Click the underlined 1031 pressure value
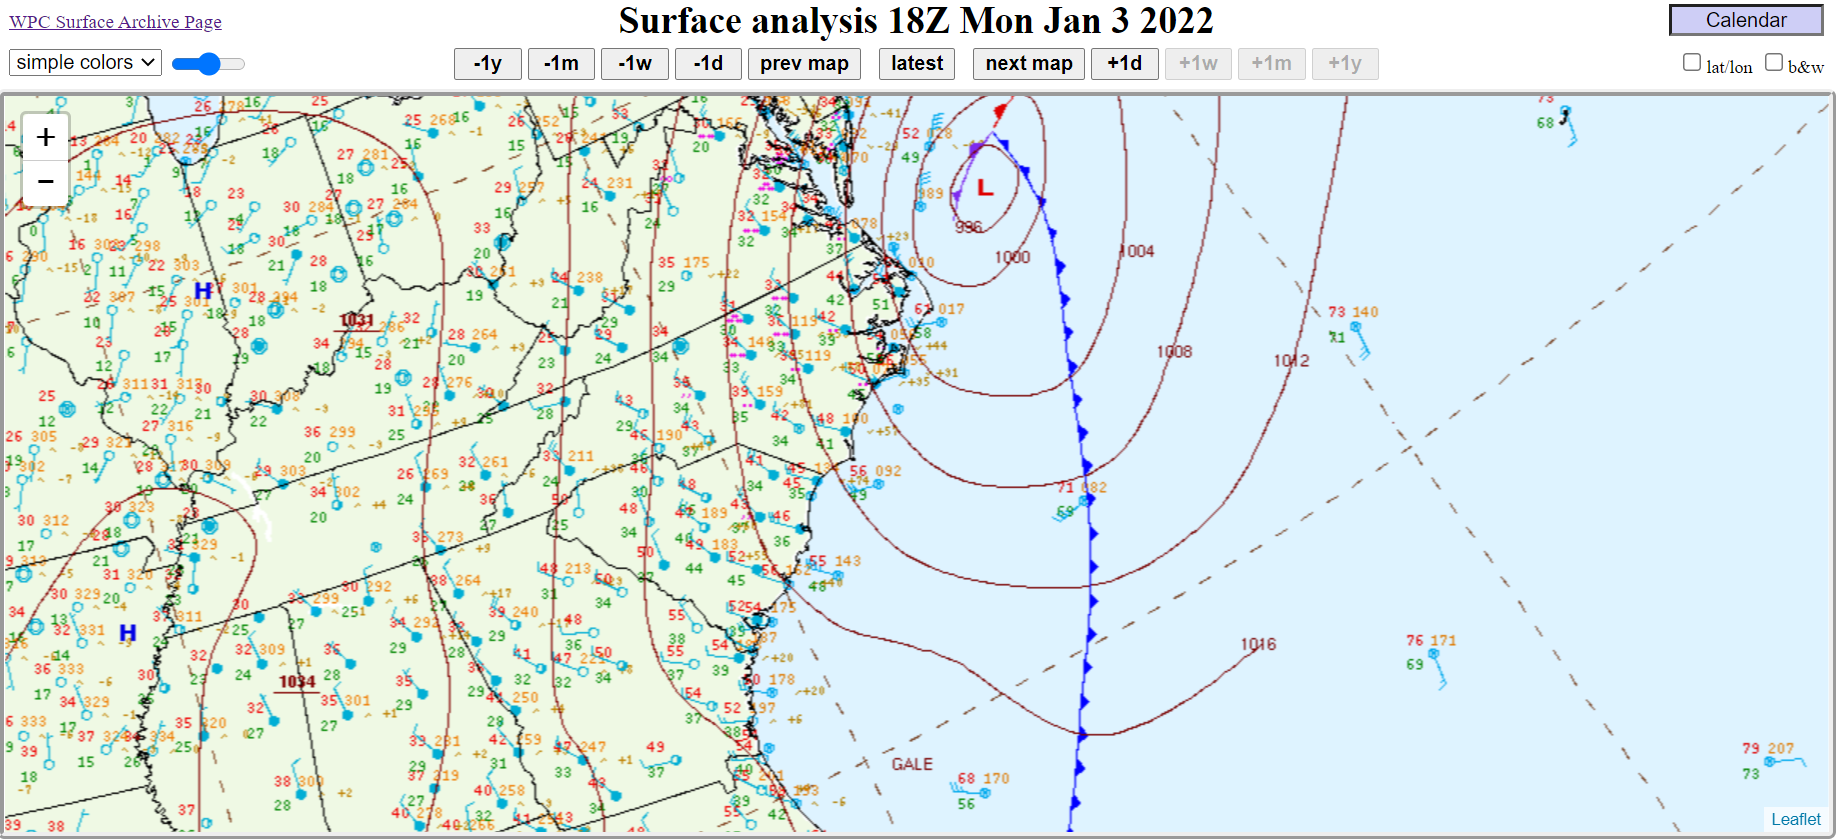The width and height of the screenshot is (1837, 839). [x=356, y=321]
